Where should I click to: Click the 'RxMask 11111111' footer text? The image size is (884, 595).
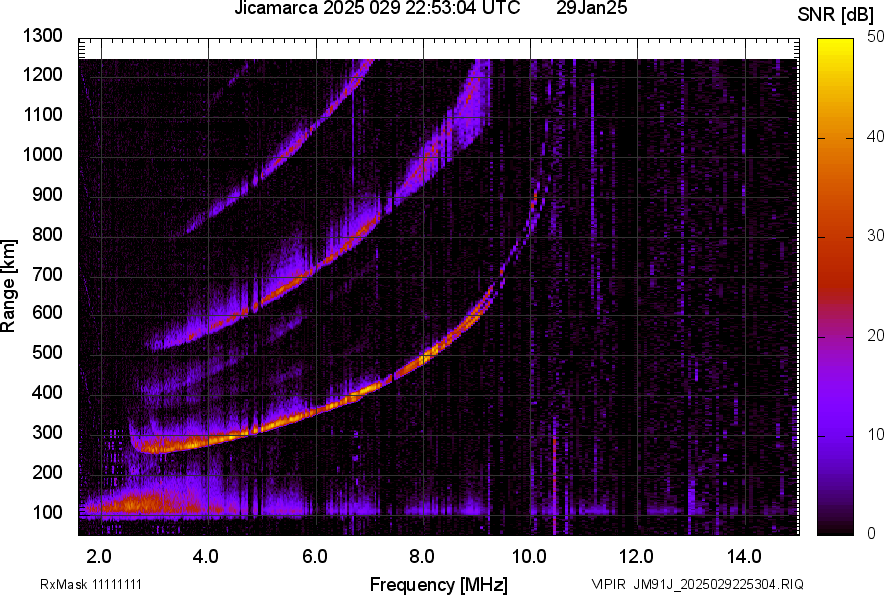tap(91, 584)
